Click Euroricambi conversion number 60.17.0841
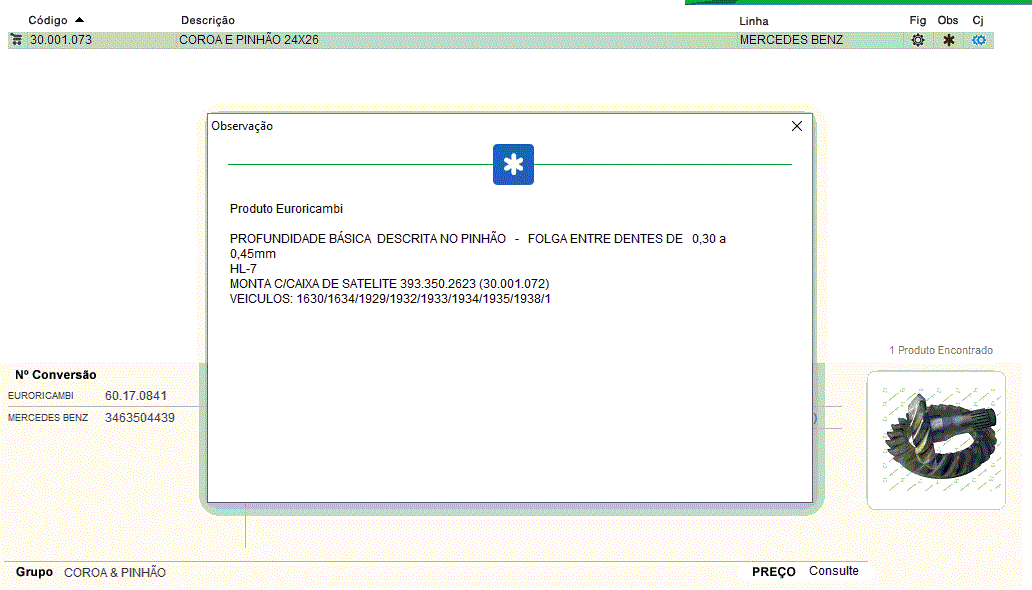Screen dimensions: 1032x590 click(x=136, y=396)
